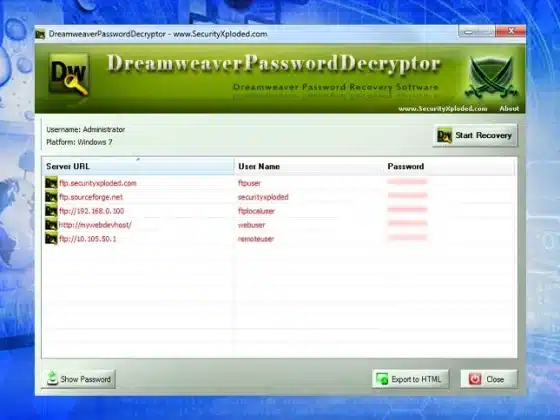
Task: Select icon beside http://mywebdevhost/ row
Action: coord(51,225)
